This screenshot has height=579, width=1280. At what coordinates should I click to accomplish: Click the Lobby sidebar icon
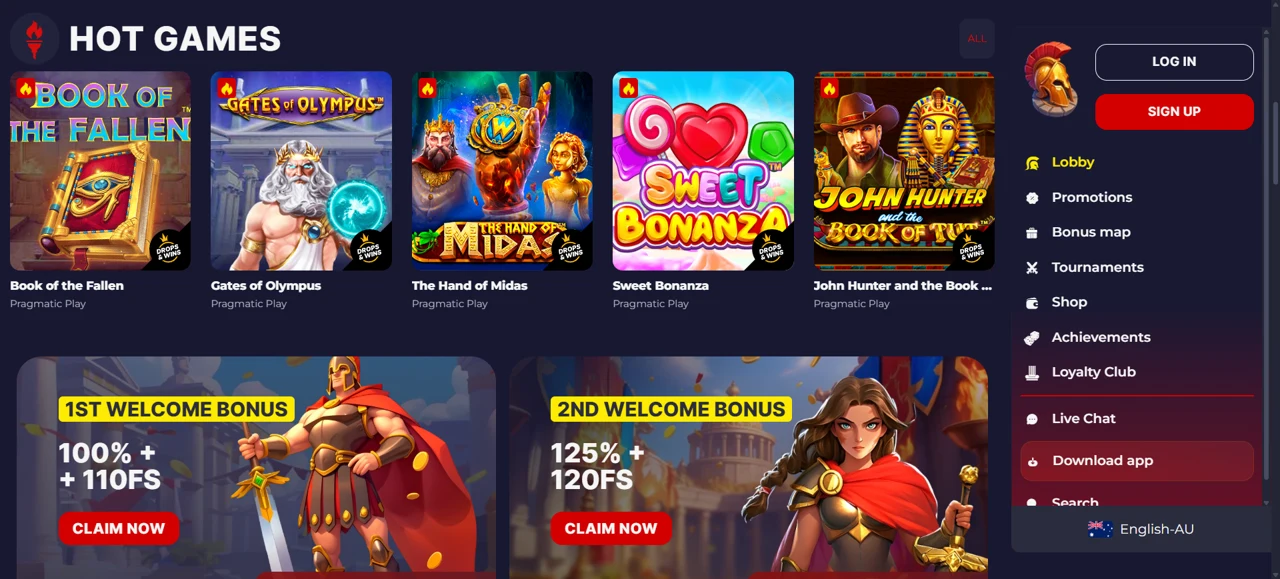1032,163
